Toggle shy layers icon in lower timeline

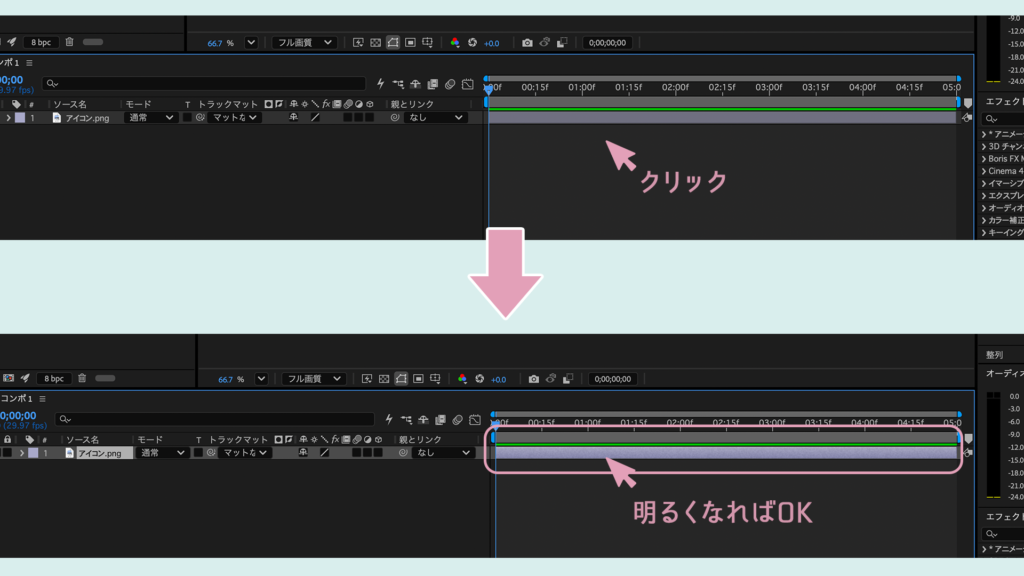423,419
